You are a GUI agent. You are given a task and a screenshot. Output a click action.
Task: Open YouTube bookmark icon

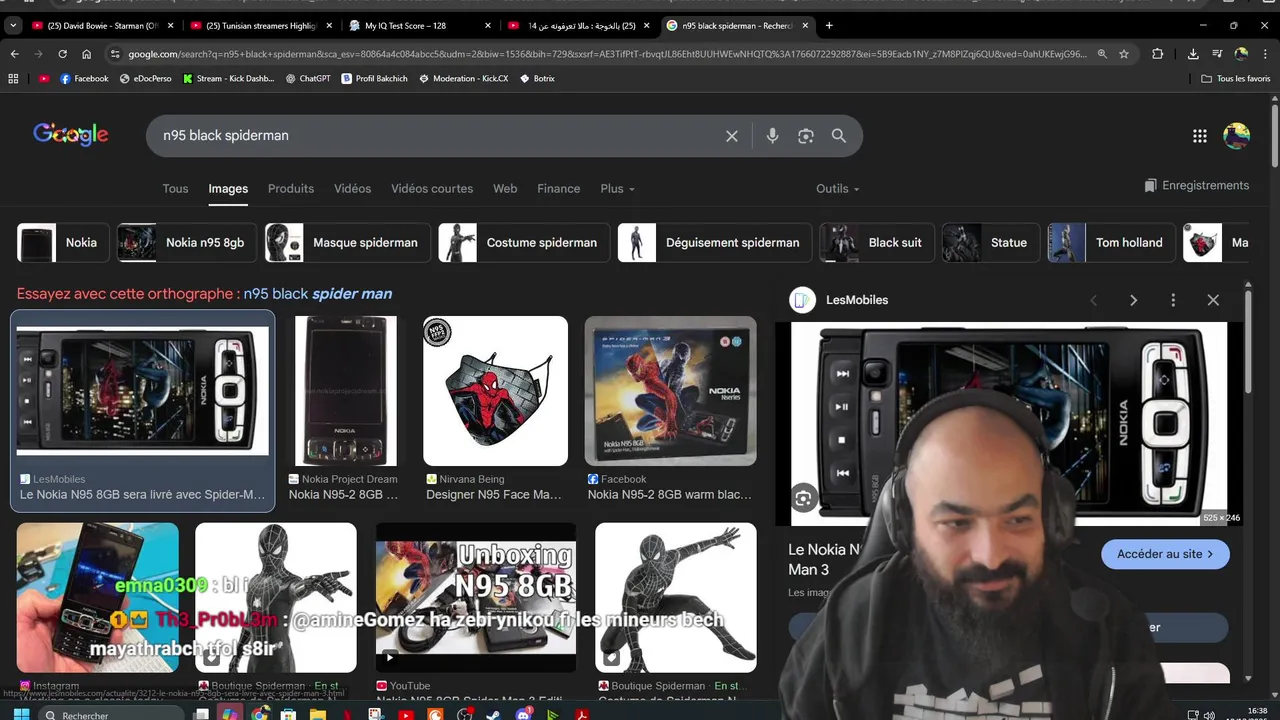[x=44, y=78]
